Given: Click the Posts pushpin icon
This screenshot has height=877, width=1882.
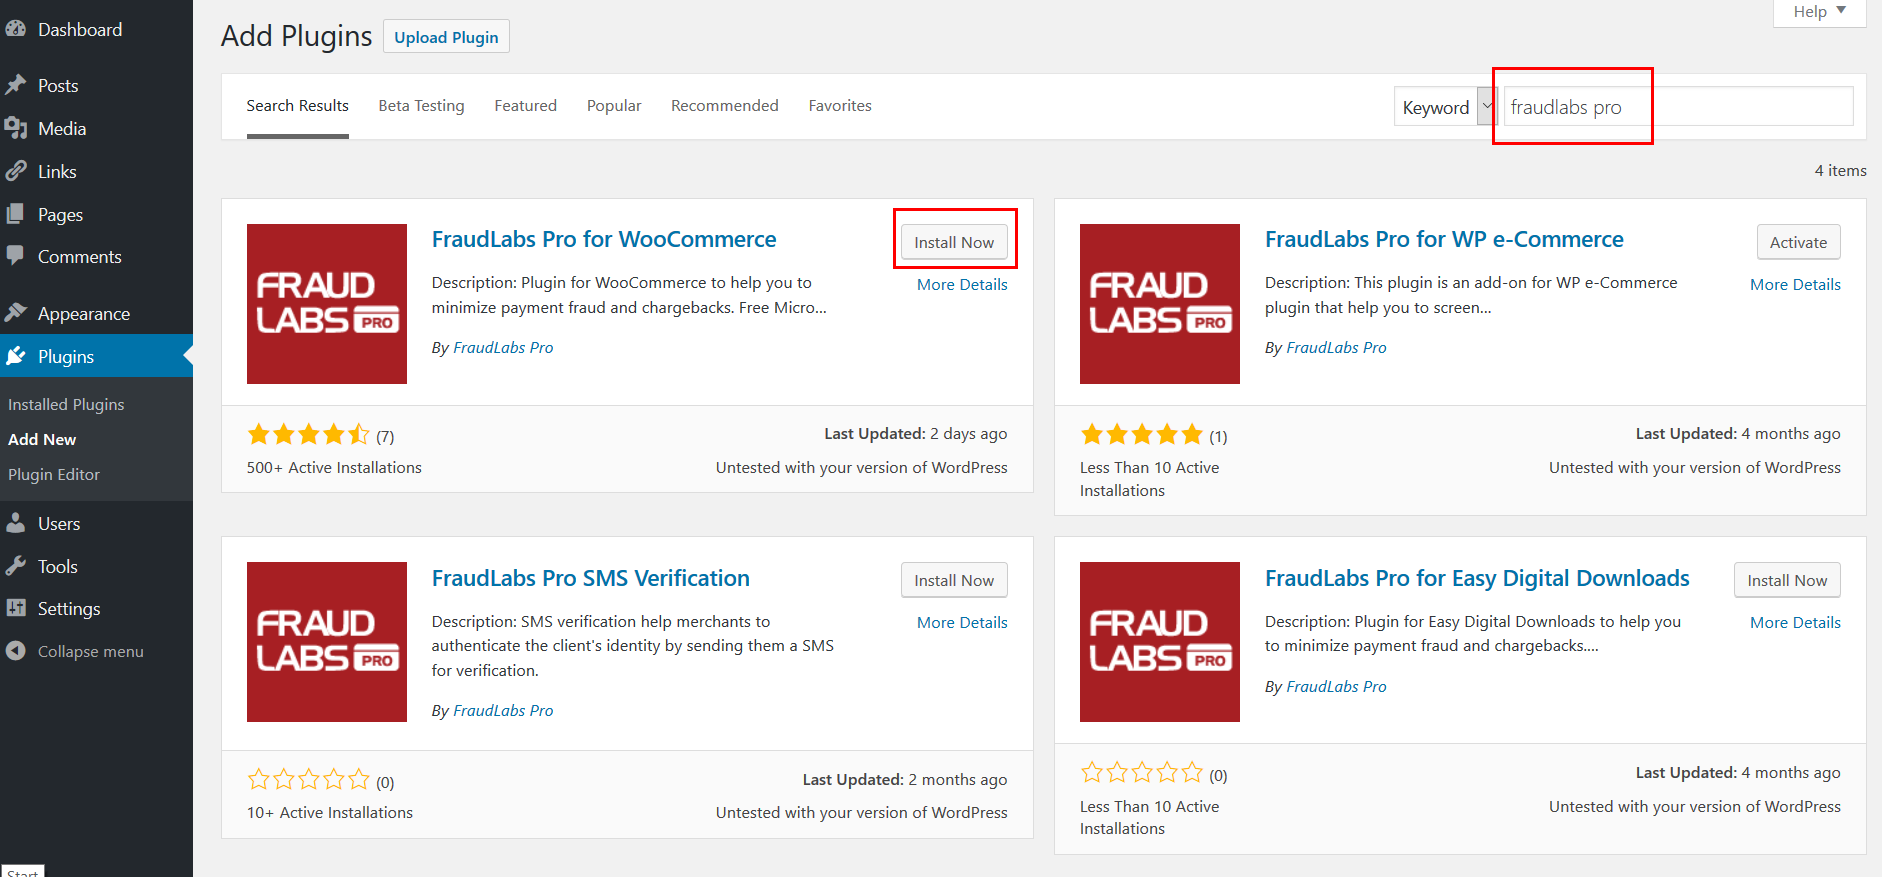Looking at the screenshot, I should [15, 85].
